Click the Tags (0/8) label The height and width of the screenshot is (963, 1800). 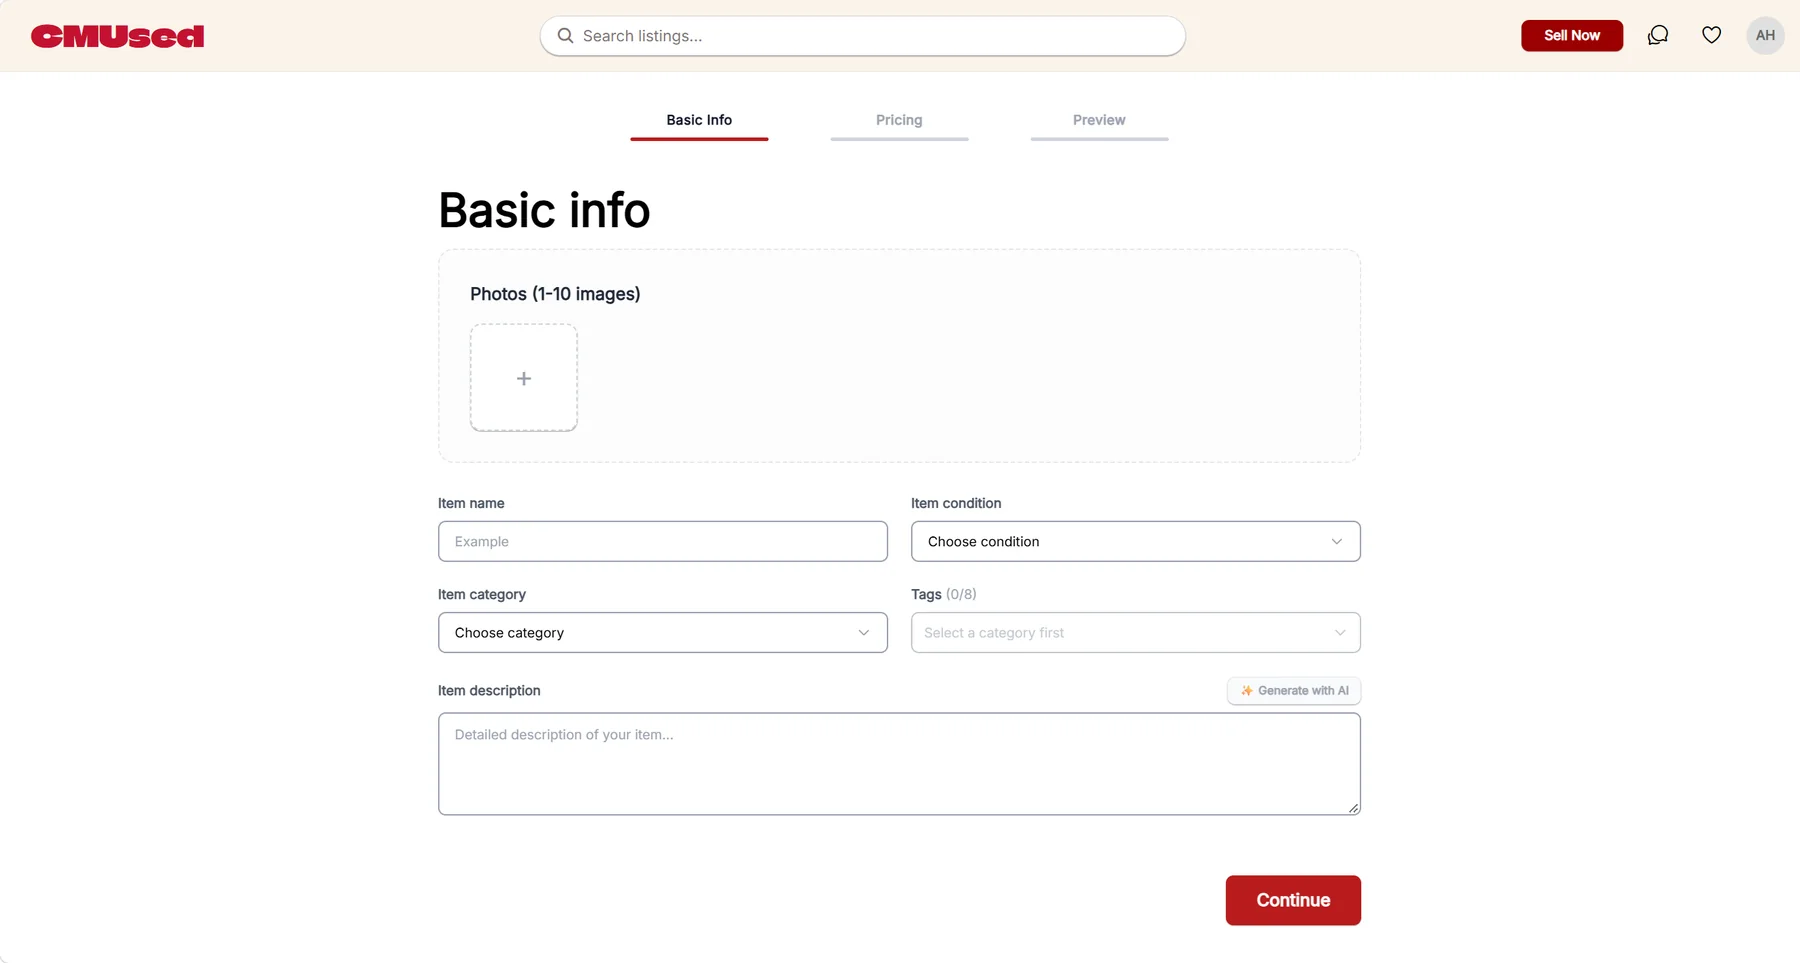click(x=944, y=594)
